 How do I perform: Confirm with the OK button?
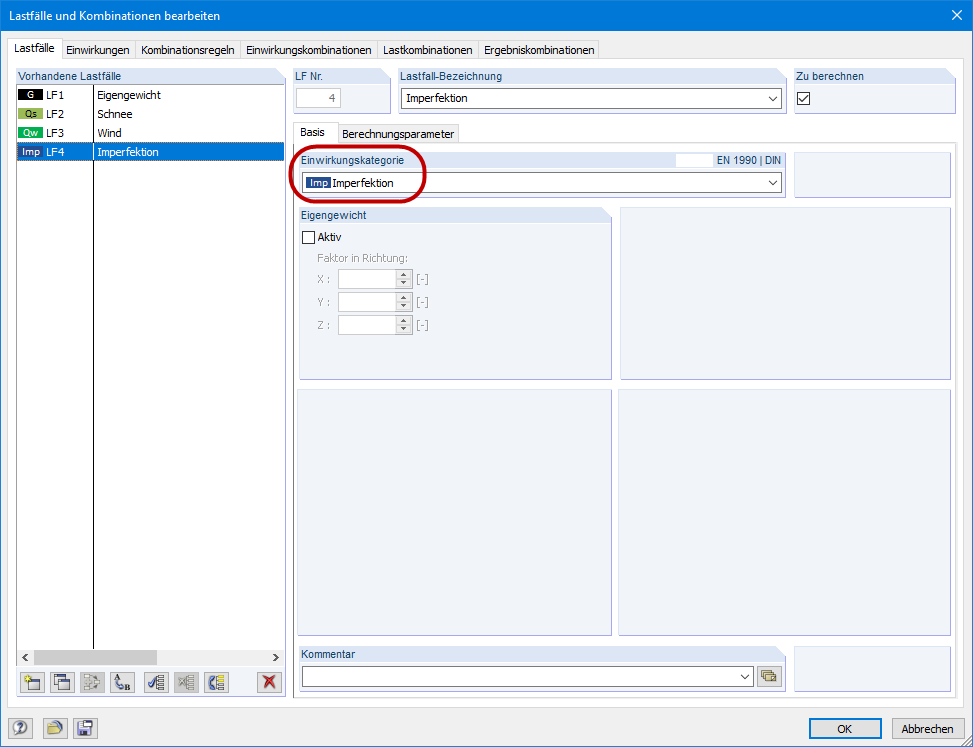click(x=845, y=729)
